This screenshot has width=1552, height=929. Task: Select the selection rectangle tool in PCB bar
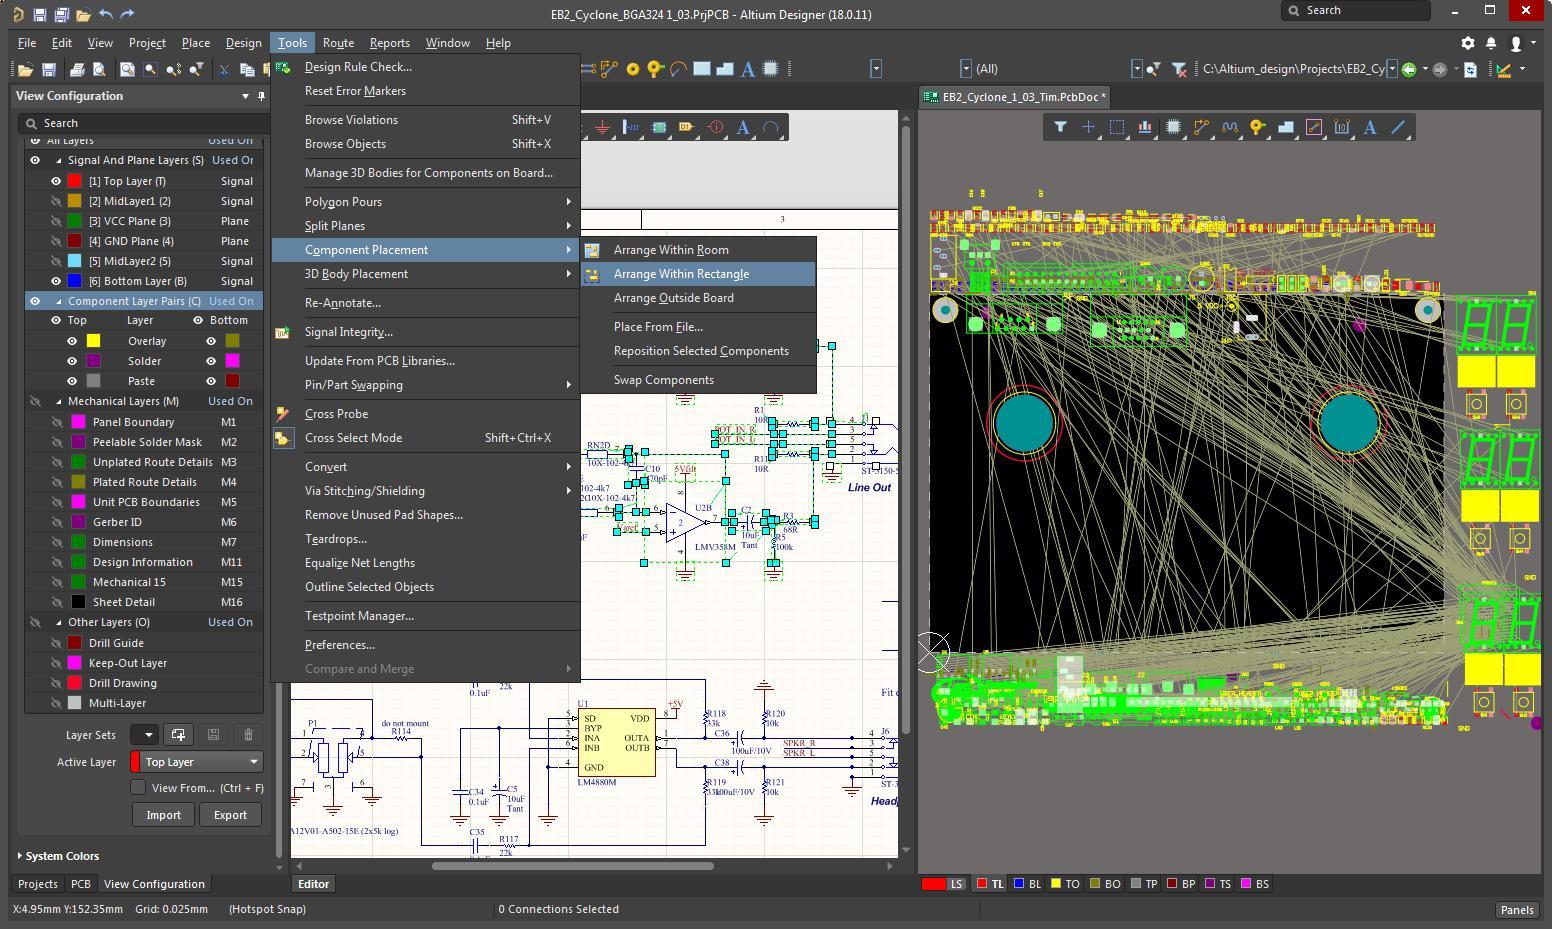click(x=1117, y=127)
